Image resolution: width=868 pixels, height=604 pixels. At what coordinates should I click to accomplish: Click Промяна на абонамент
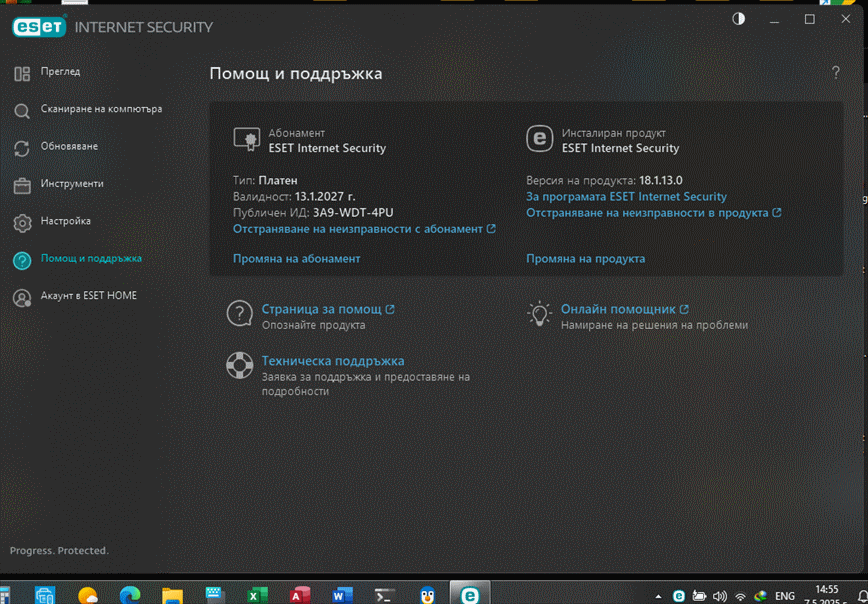297,259
